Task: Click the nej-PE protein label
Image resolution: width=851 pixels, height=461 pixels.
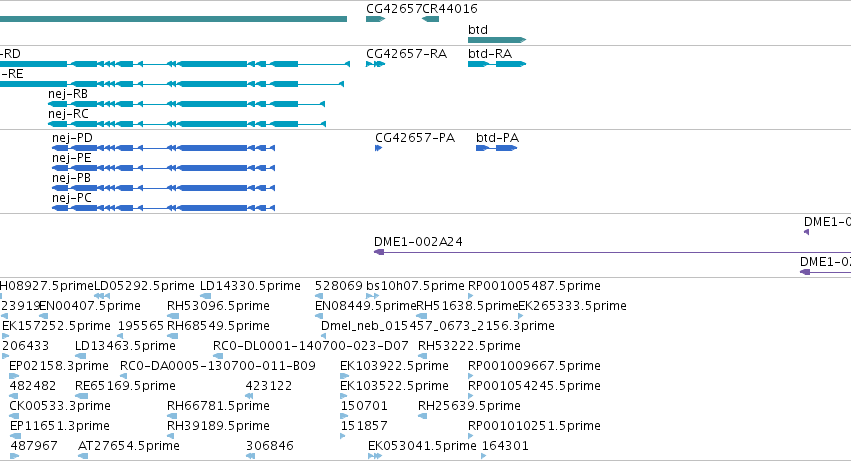Action: click(72, 158)
